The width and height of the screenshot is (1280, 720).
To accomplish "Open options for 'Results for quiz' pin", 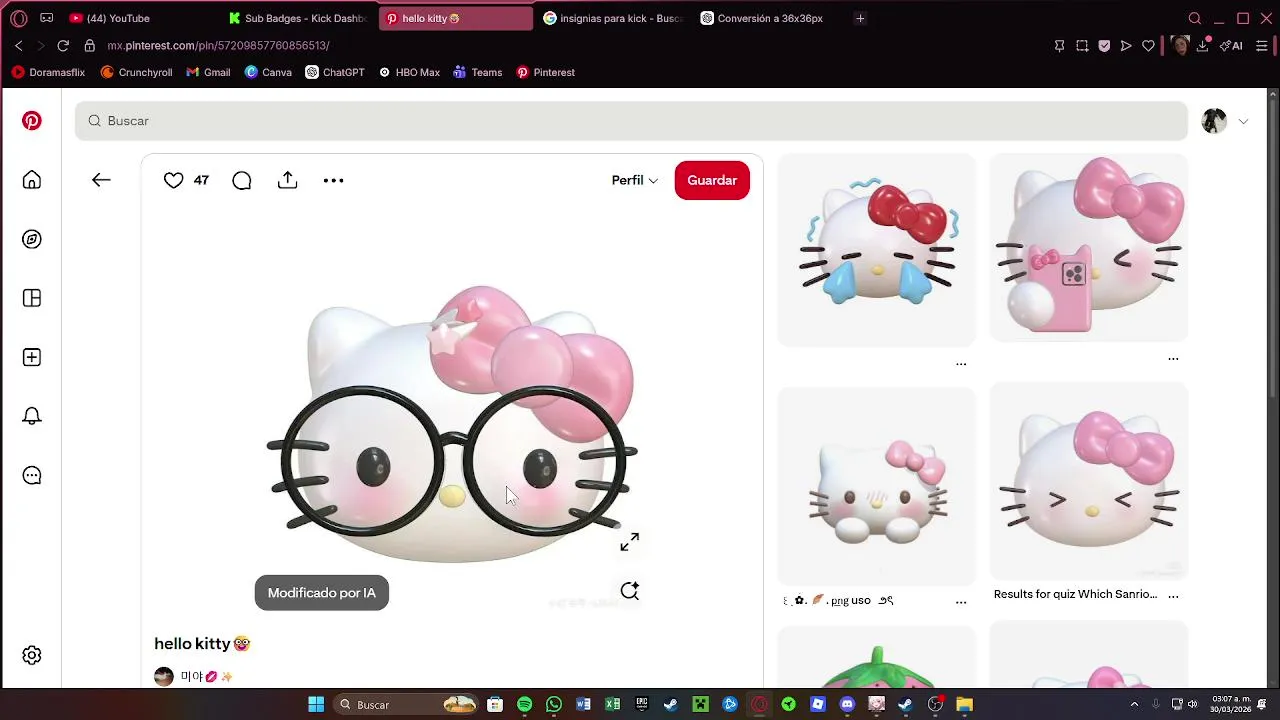I will click(x=1173, y=595).
